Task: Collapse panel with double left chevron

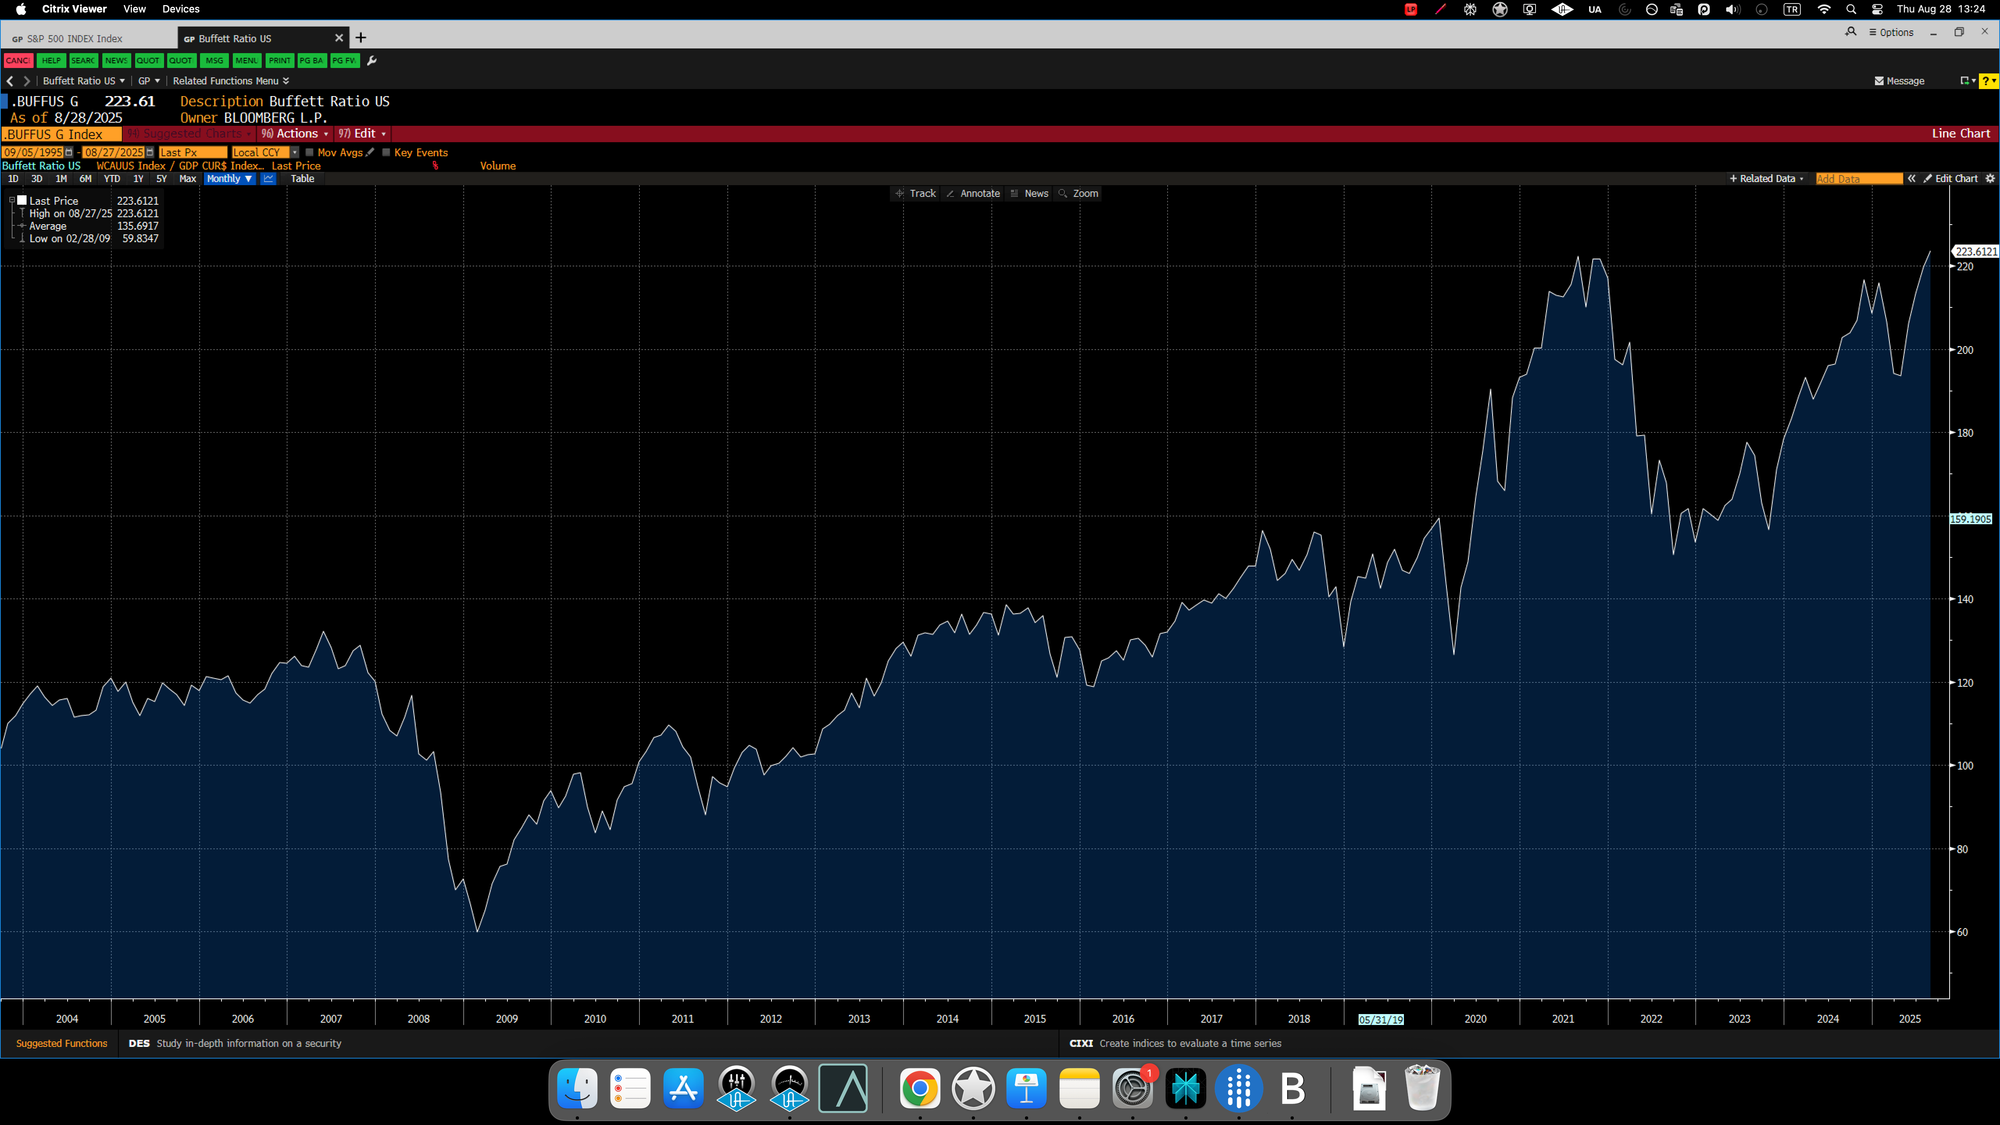Action: 1911,179
